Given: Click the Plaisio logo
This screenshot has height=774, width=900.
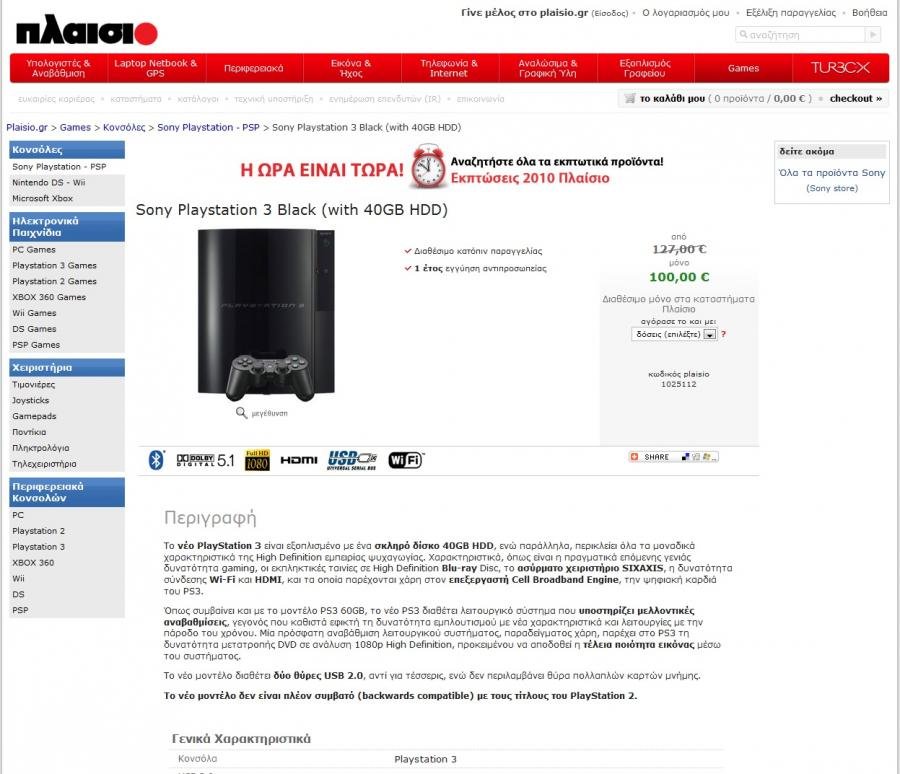Looking at the screenshot, I should pos(87,30).
